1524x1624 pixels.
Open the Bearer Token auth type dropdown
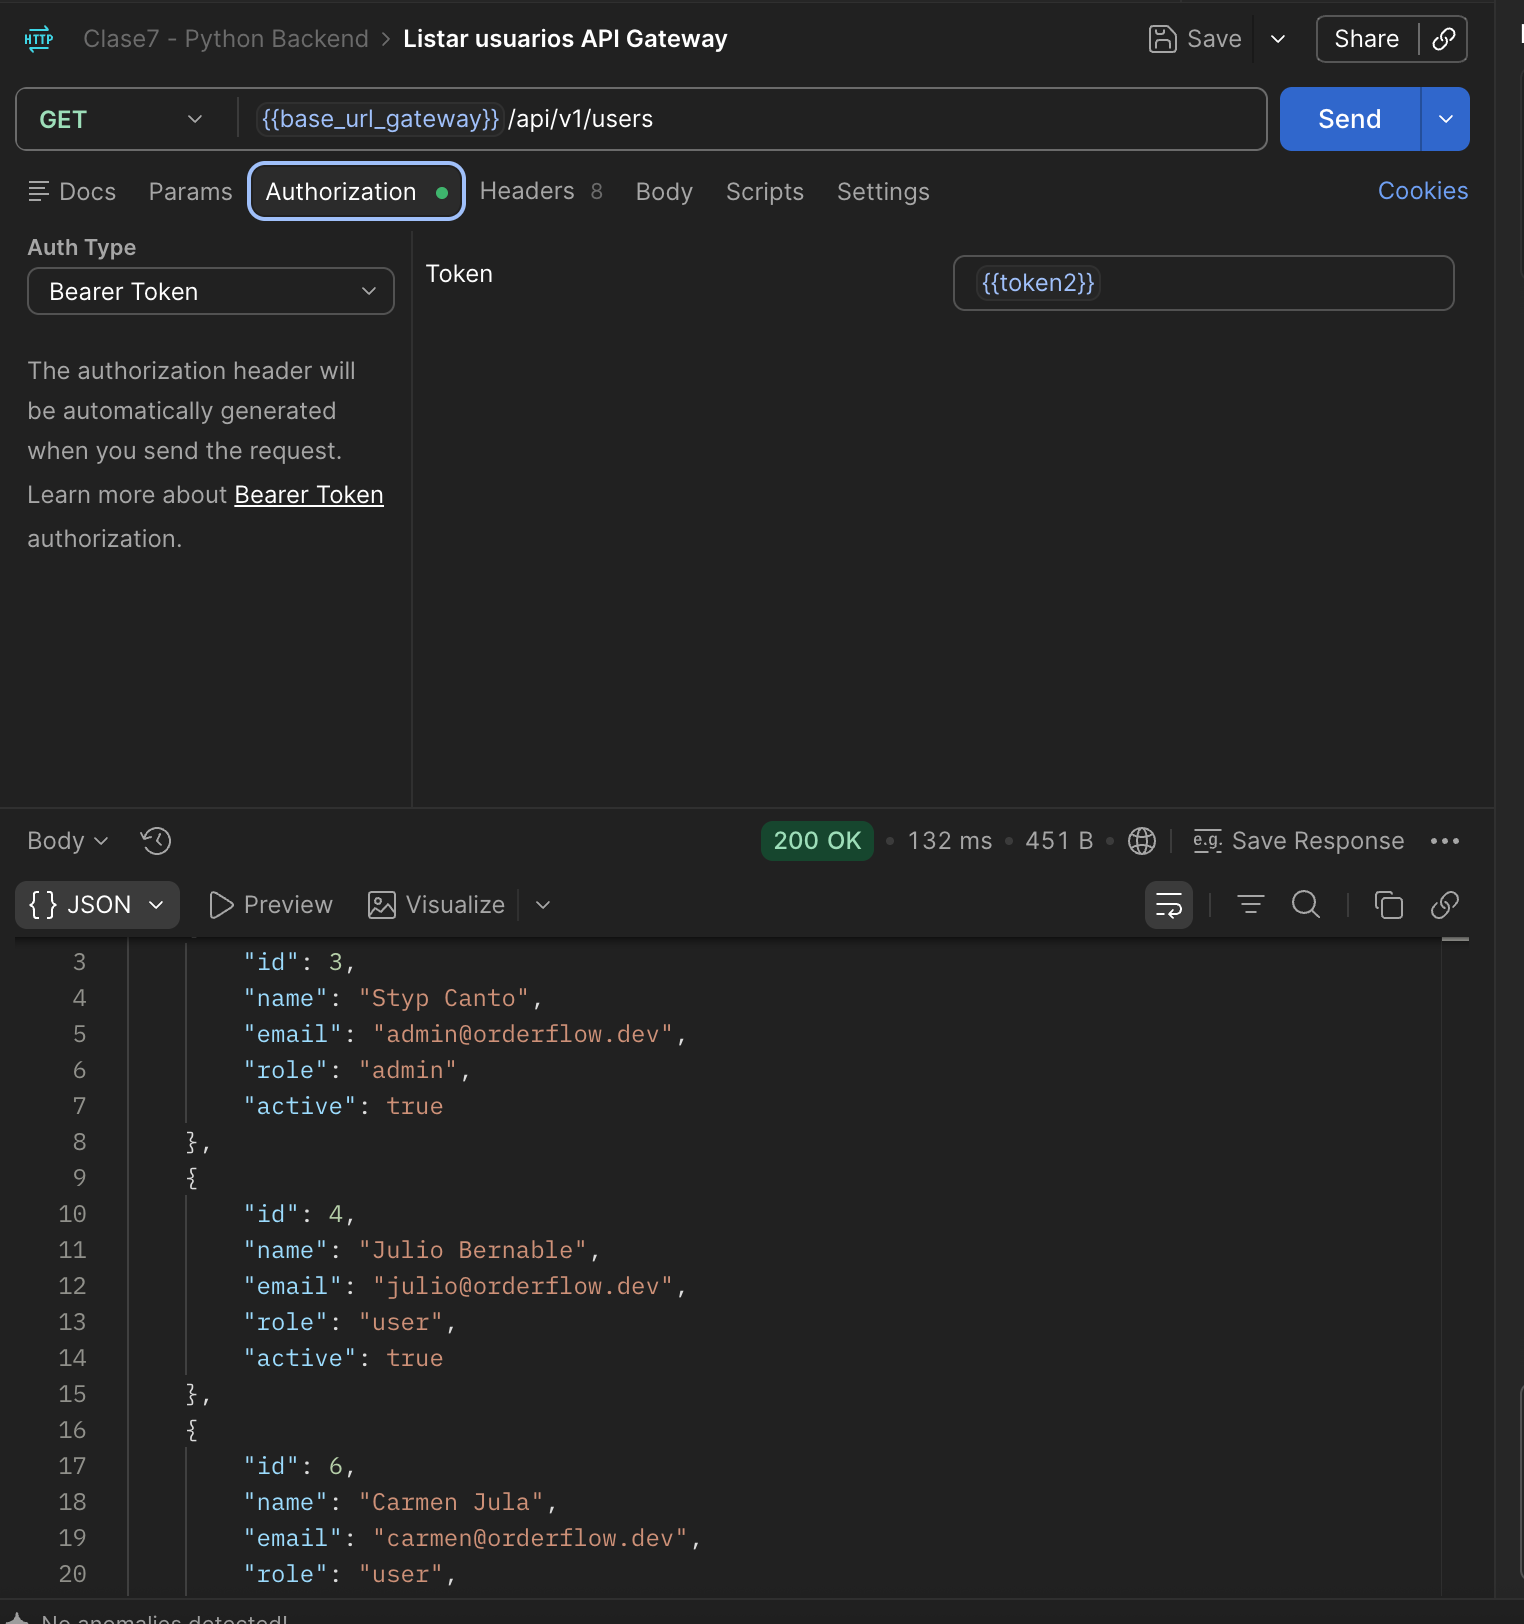coord(211,291)
